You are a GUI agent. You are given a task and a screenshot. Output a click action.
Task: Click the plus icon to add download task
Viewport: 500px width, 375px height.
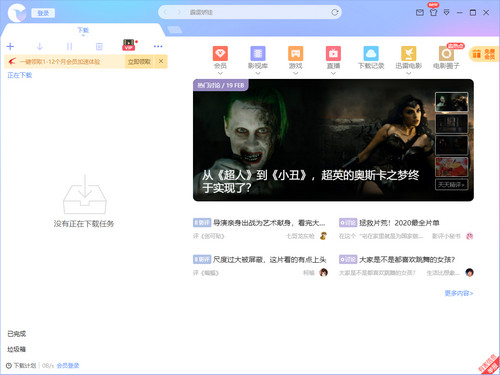coord(10,46)
